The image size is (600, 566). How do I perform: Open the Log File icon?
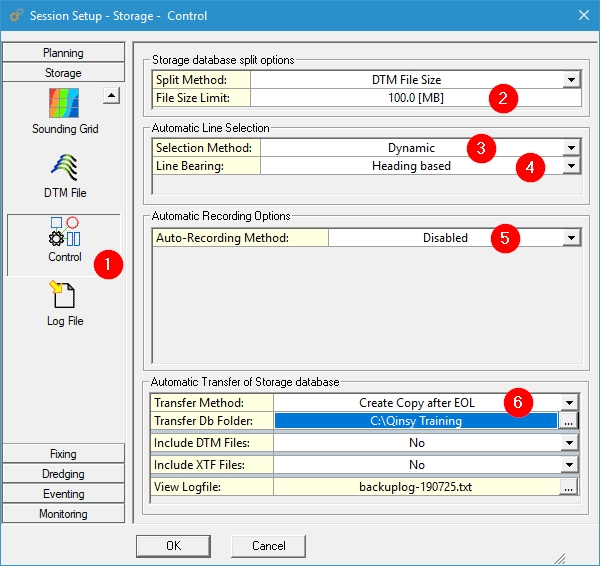[63, 296]
